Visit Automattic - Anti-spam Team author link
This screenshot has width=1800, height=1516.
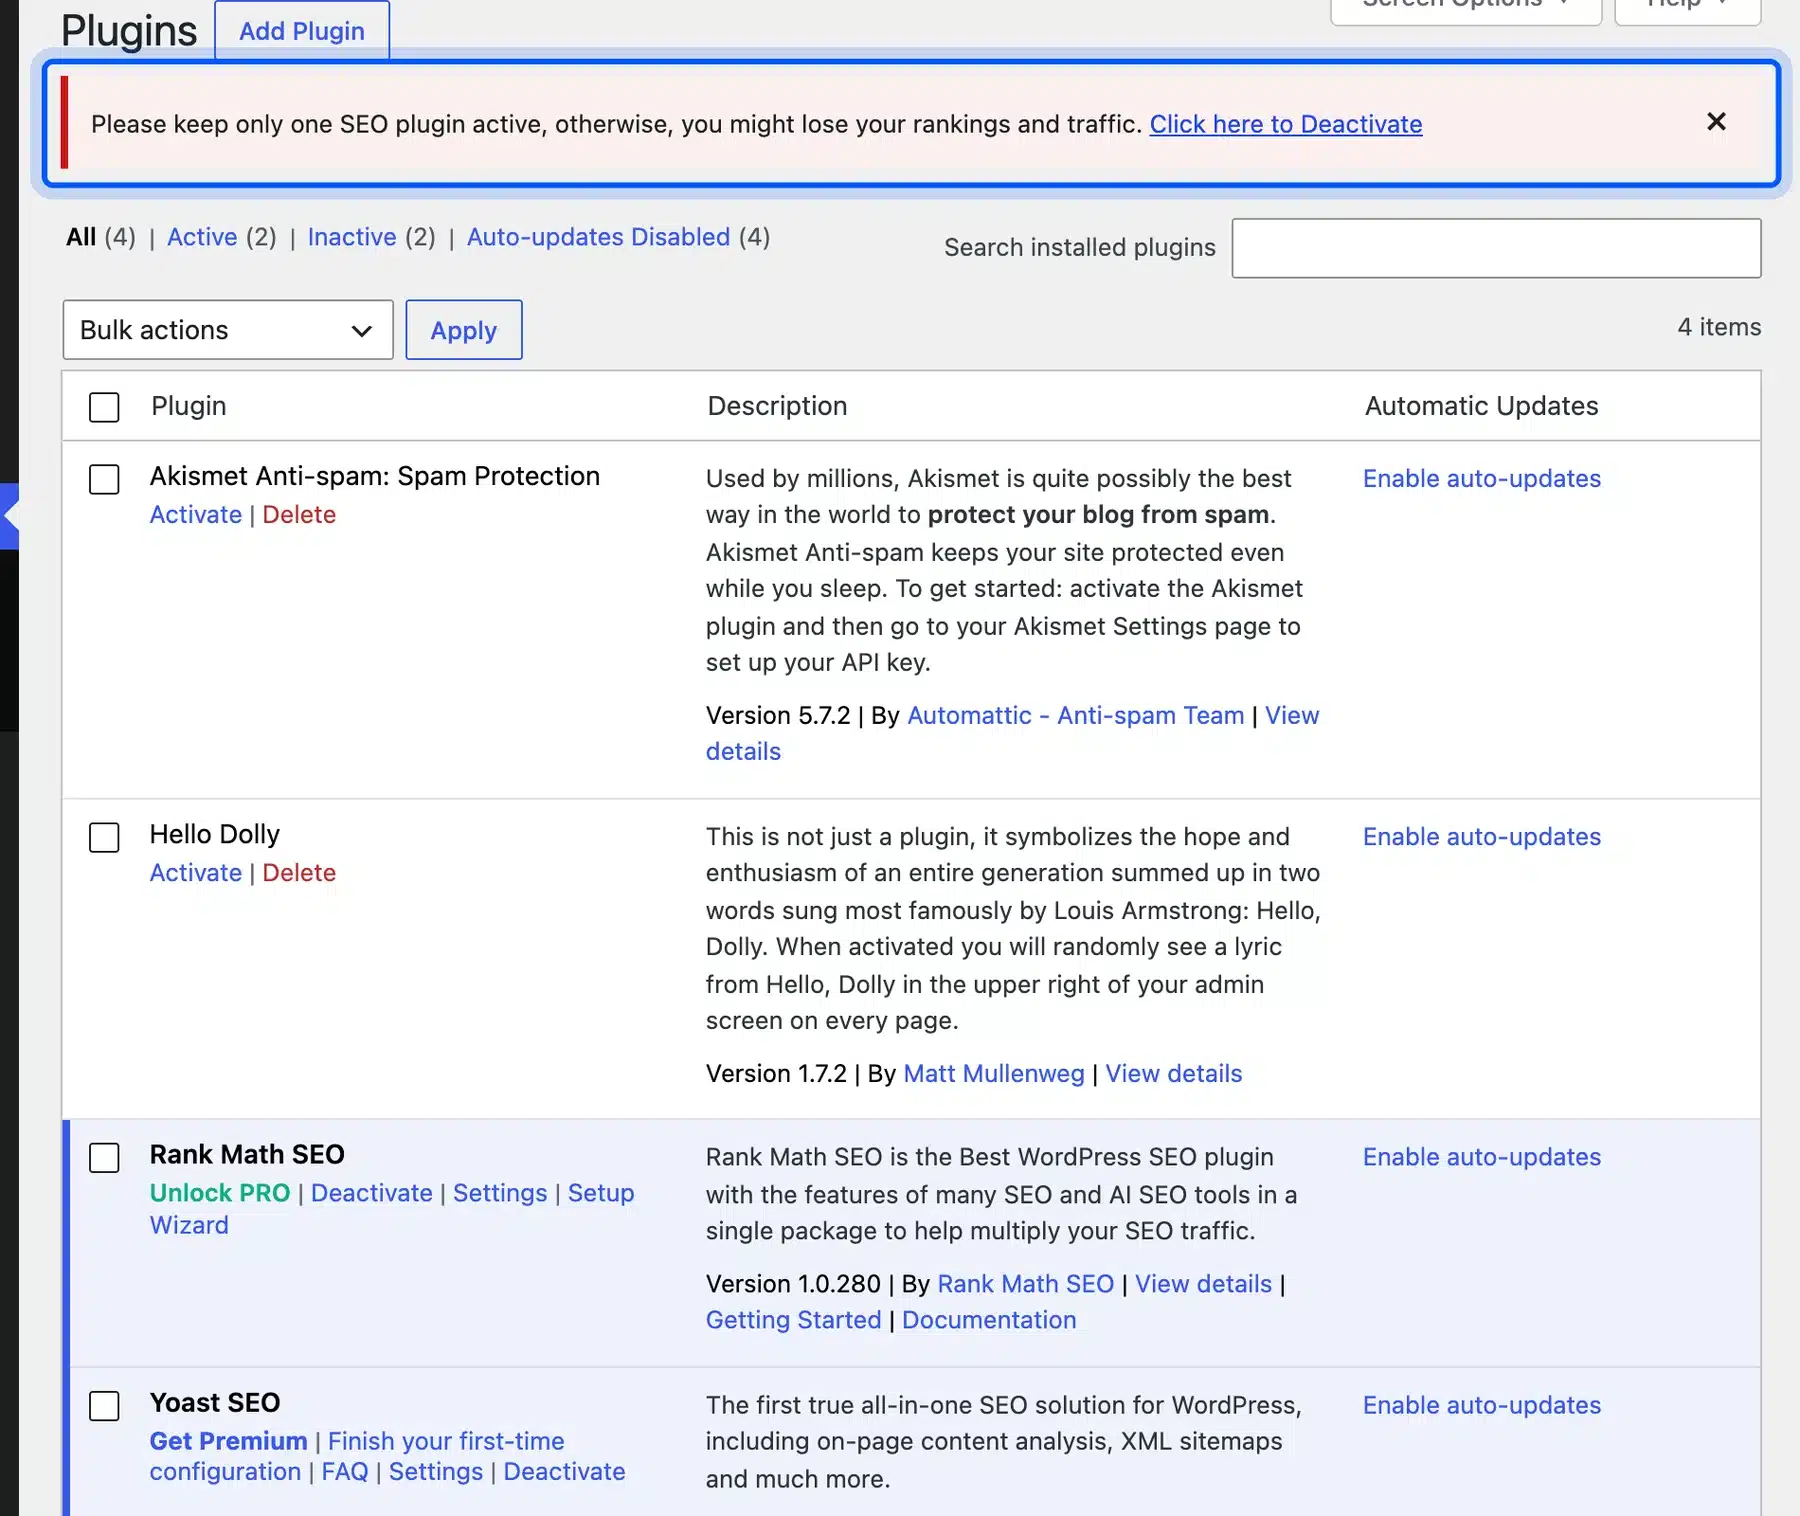[1076, 715]
